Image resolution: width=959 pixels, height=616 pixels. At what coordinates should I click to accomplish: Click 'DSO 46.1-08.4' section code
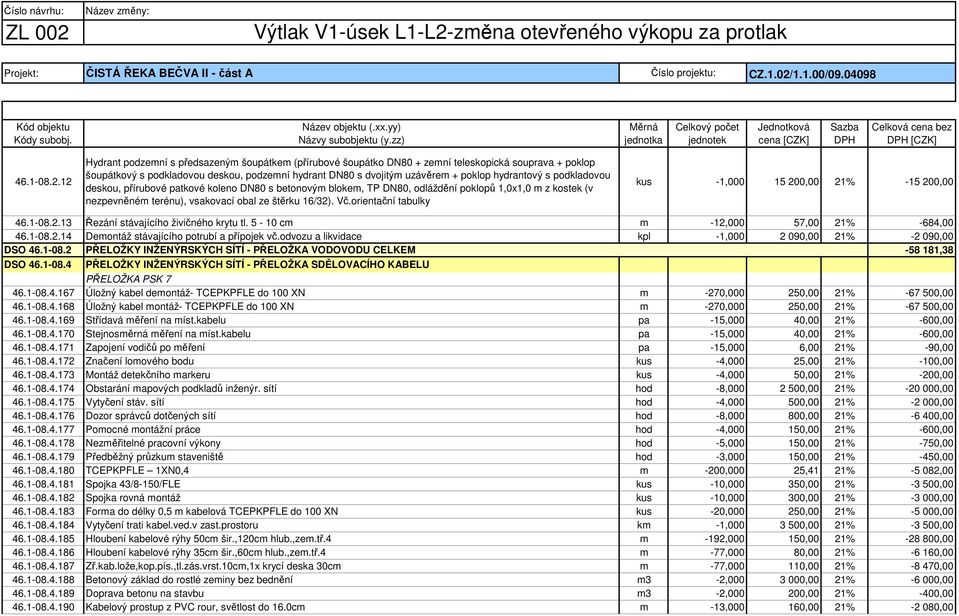[x=38, y=264]
